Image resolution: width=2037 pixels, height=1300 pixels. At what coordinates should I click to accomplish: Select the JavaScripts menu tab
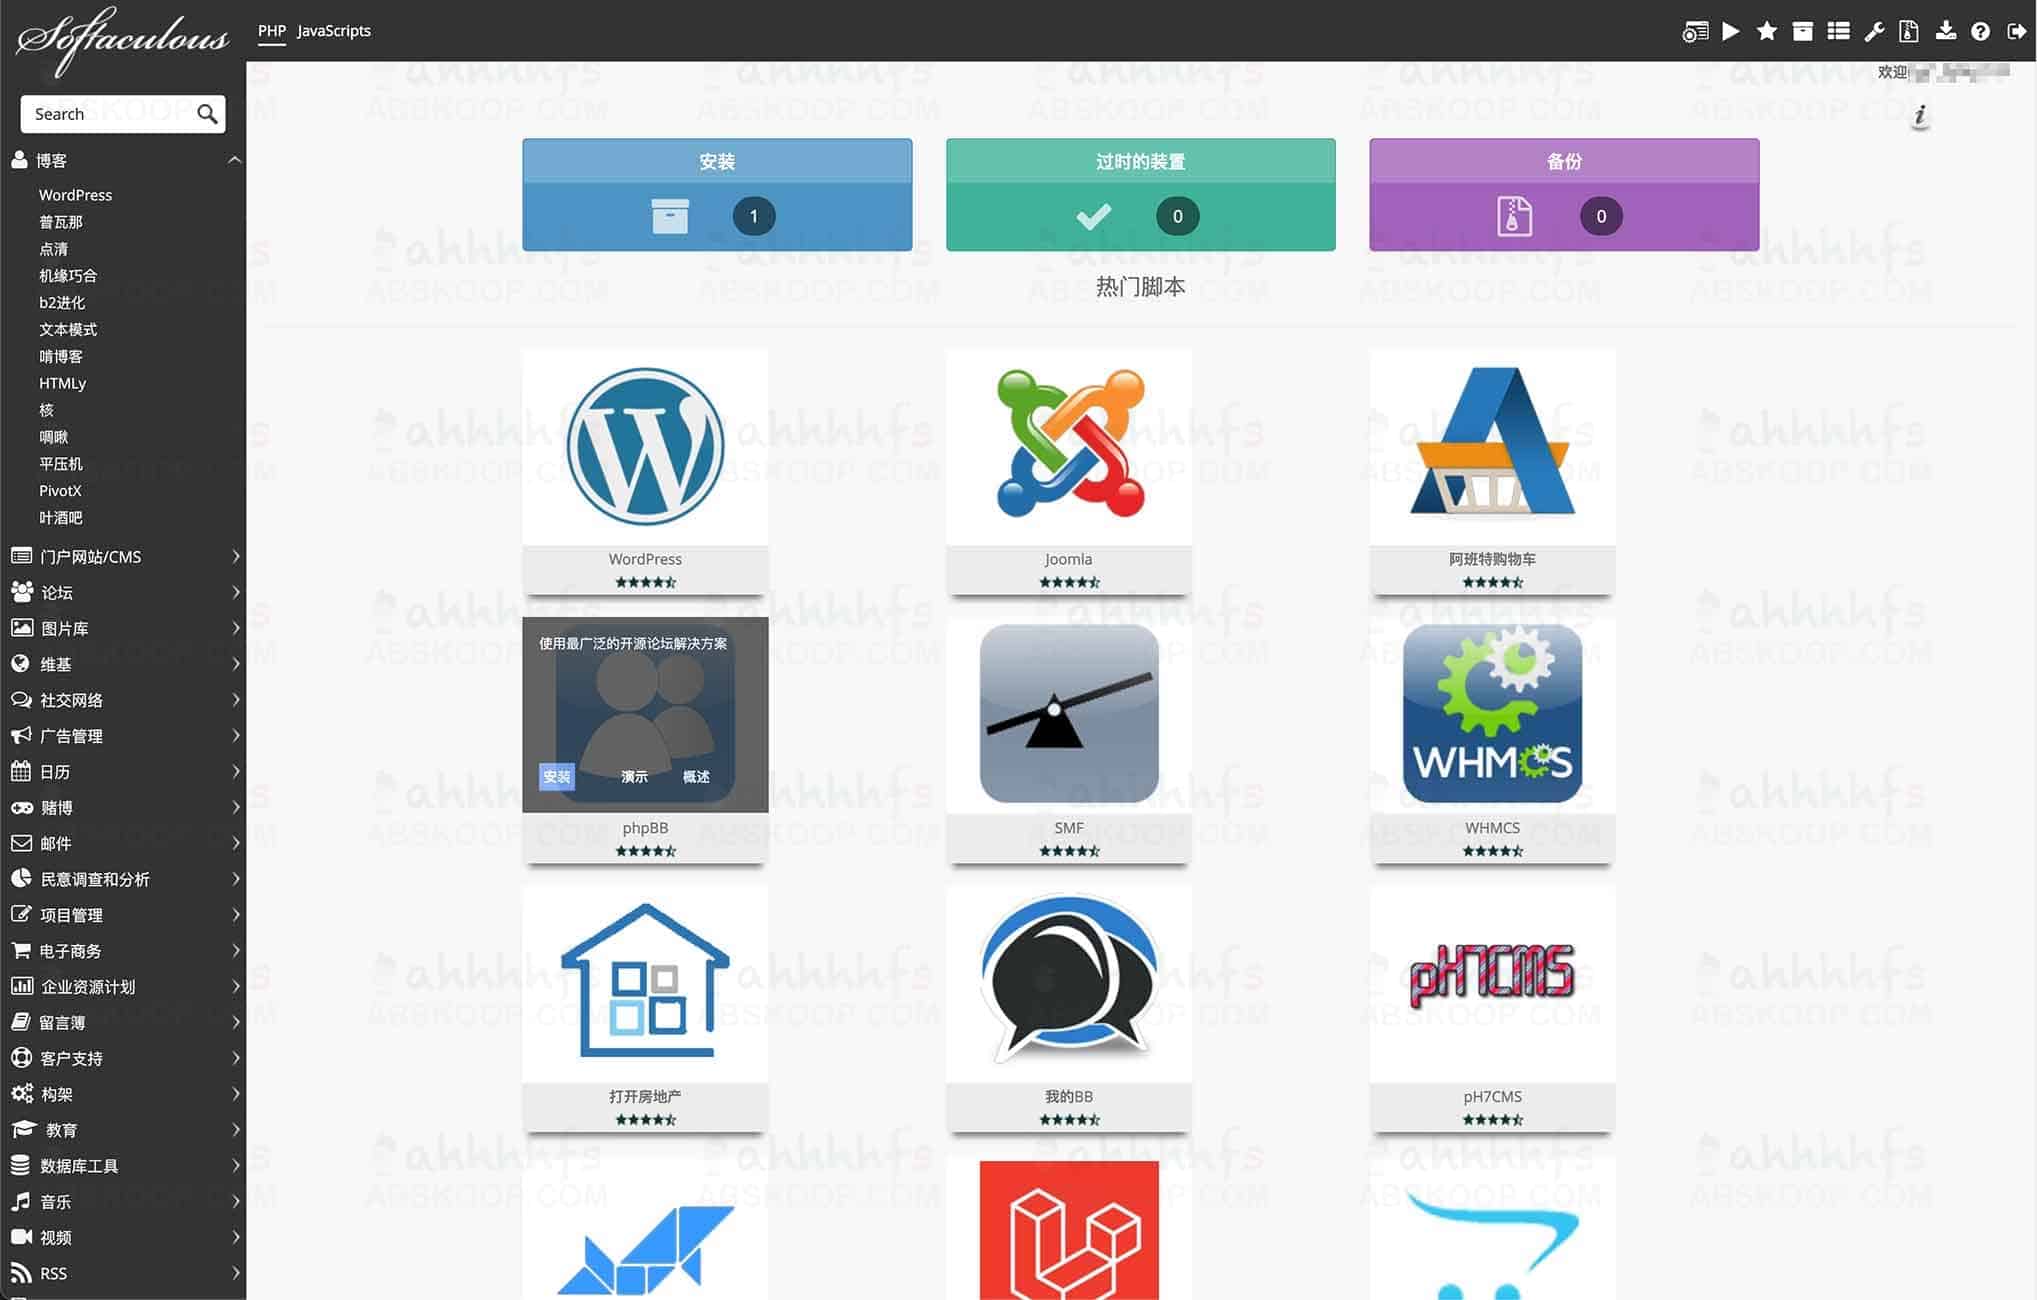point(333,30)
